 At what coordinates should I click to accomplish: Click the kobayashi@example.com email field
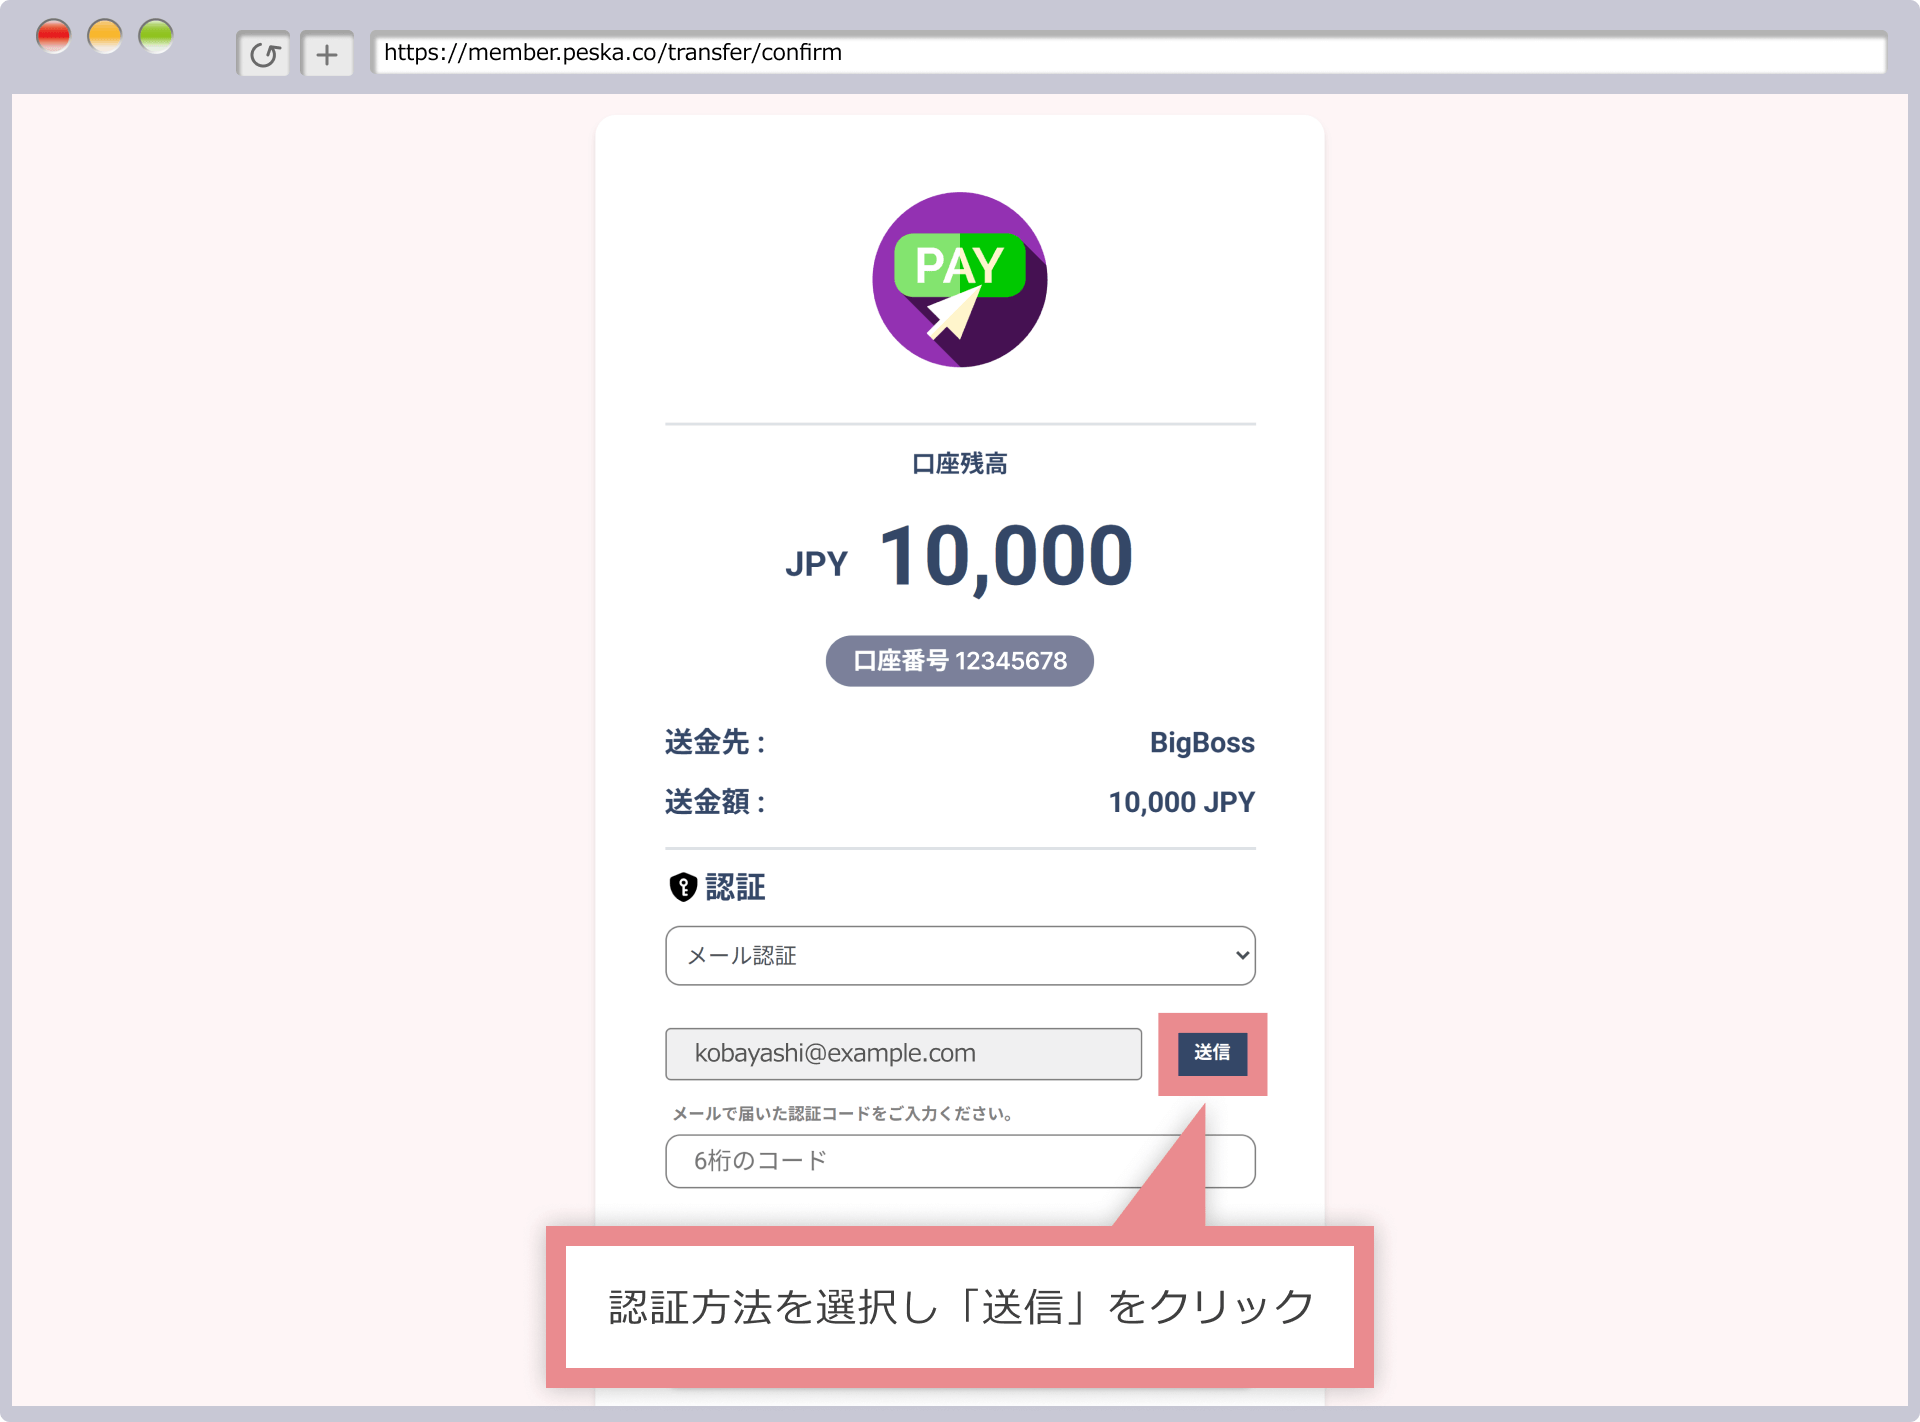(903, 1054)
